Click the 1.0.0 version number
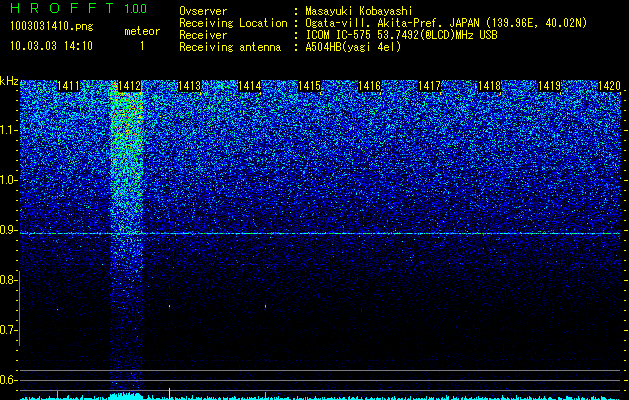 tap(136, 9)
